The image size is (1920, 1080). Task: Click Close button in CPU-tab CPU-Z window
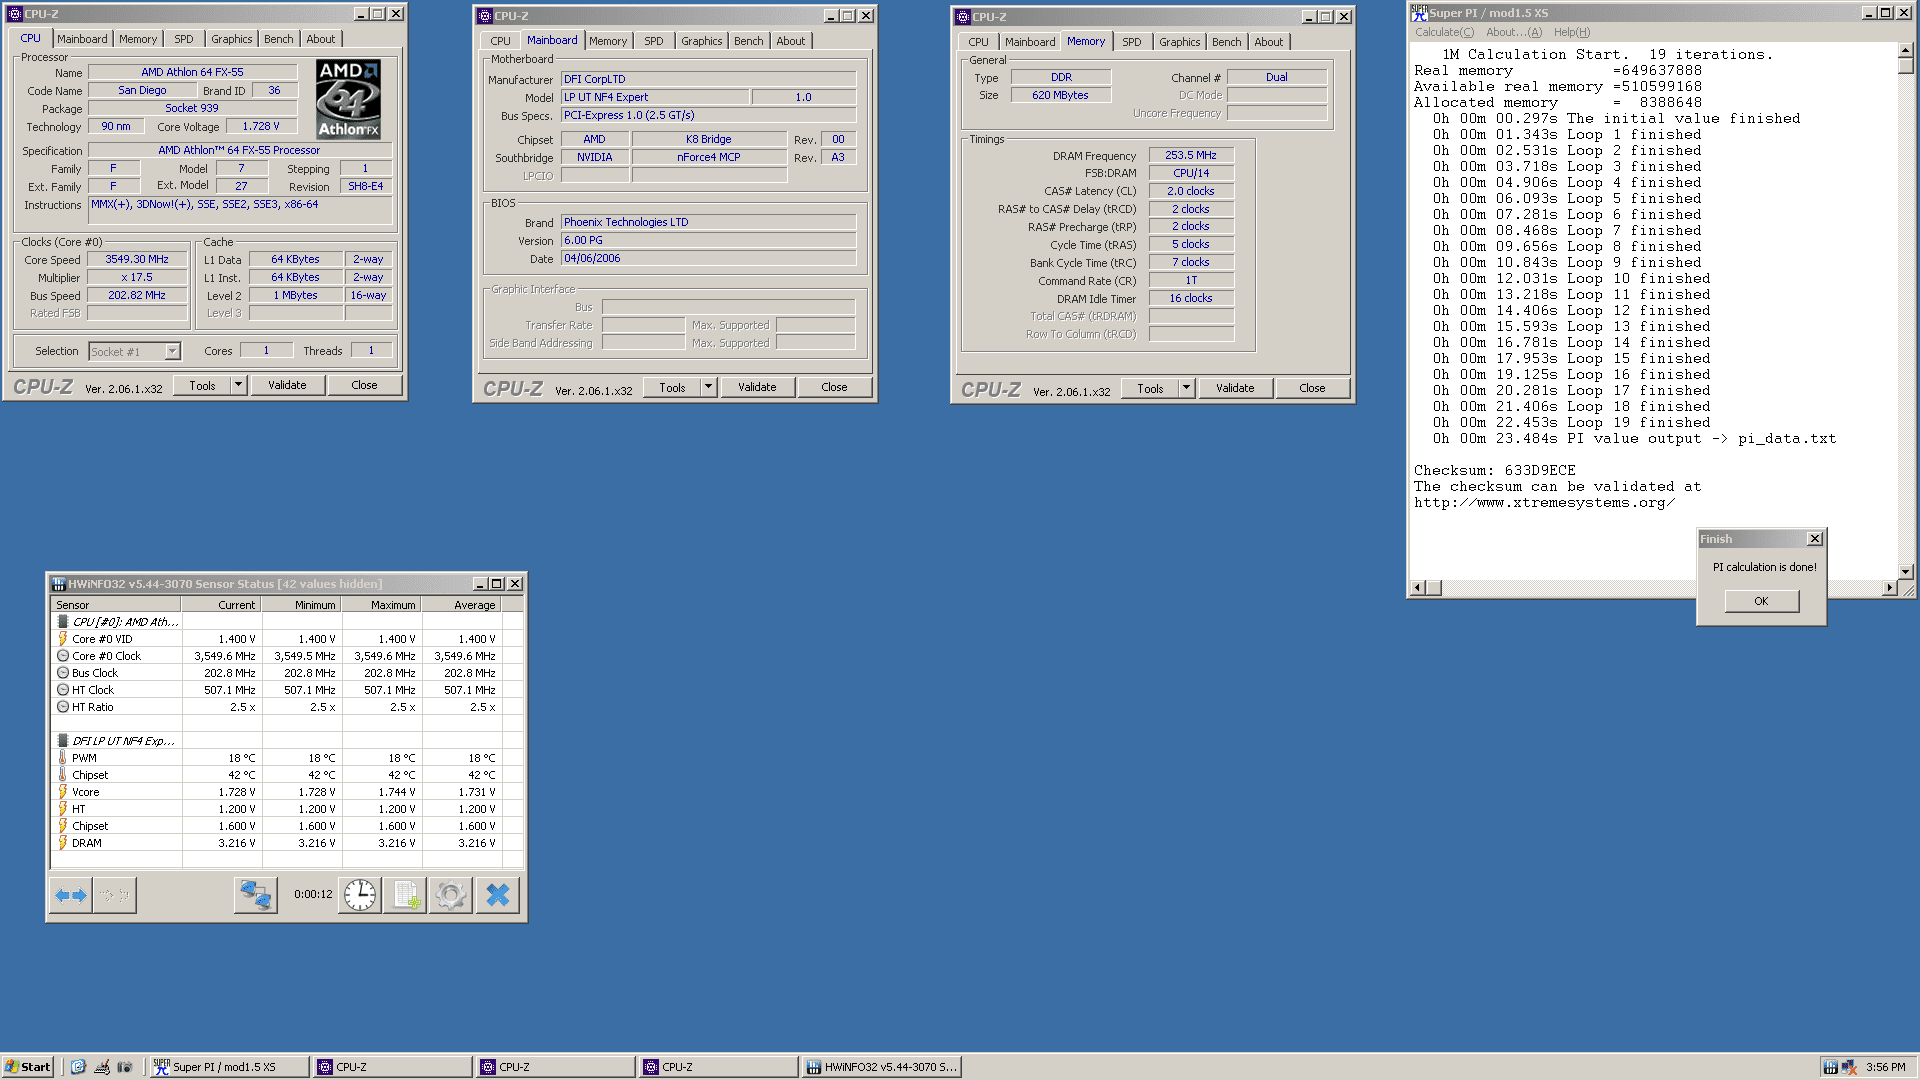click(x=364, y=385)
